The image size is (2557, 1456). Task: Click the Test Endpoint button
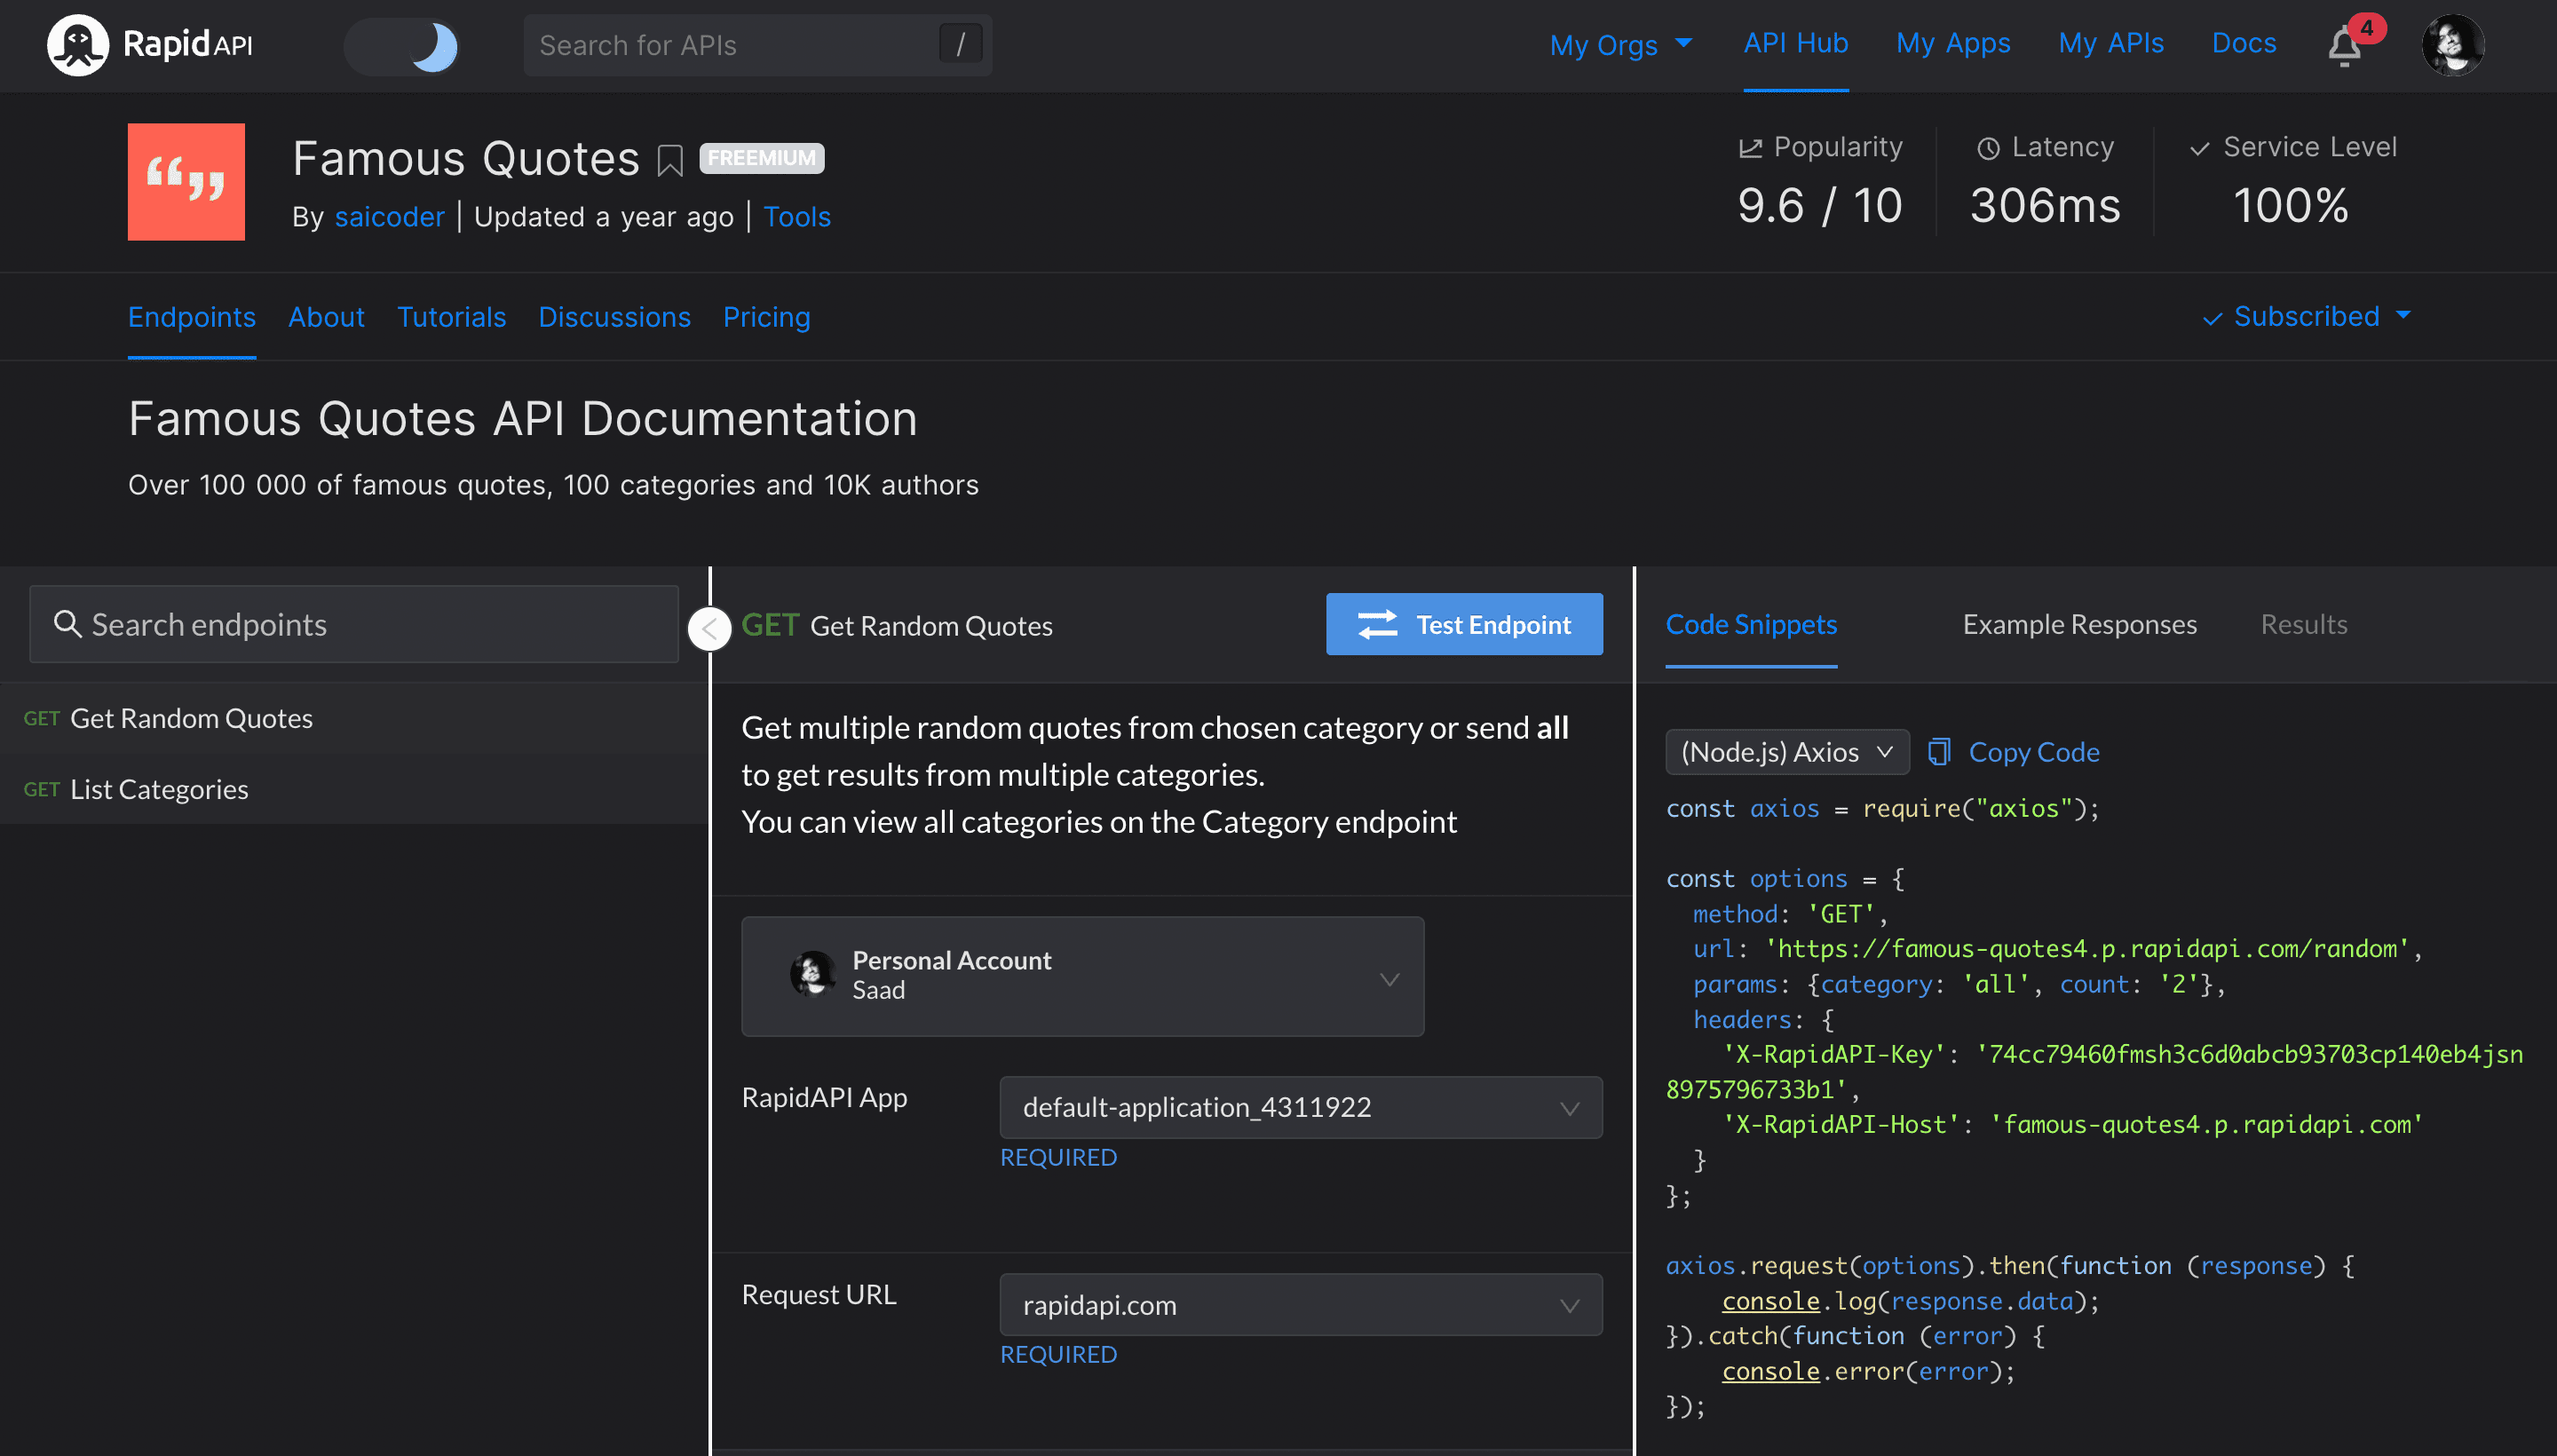(1464, 624)
